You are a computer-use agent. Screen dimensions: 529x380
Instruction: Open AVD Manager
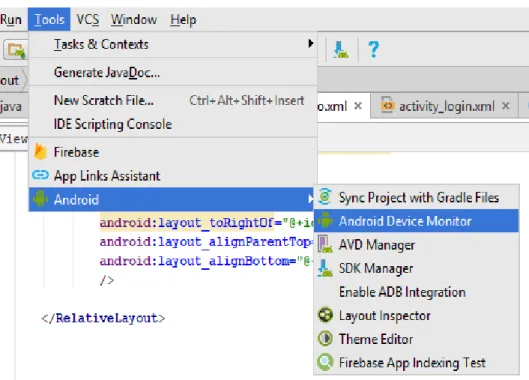416,245
